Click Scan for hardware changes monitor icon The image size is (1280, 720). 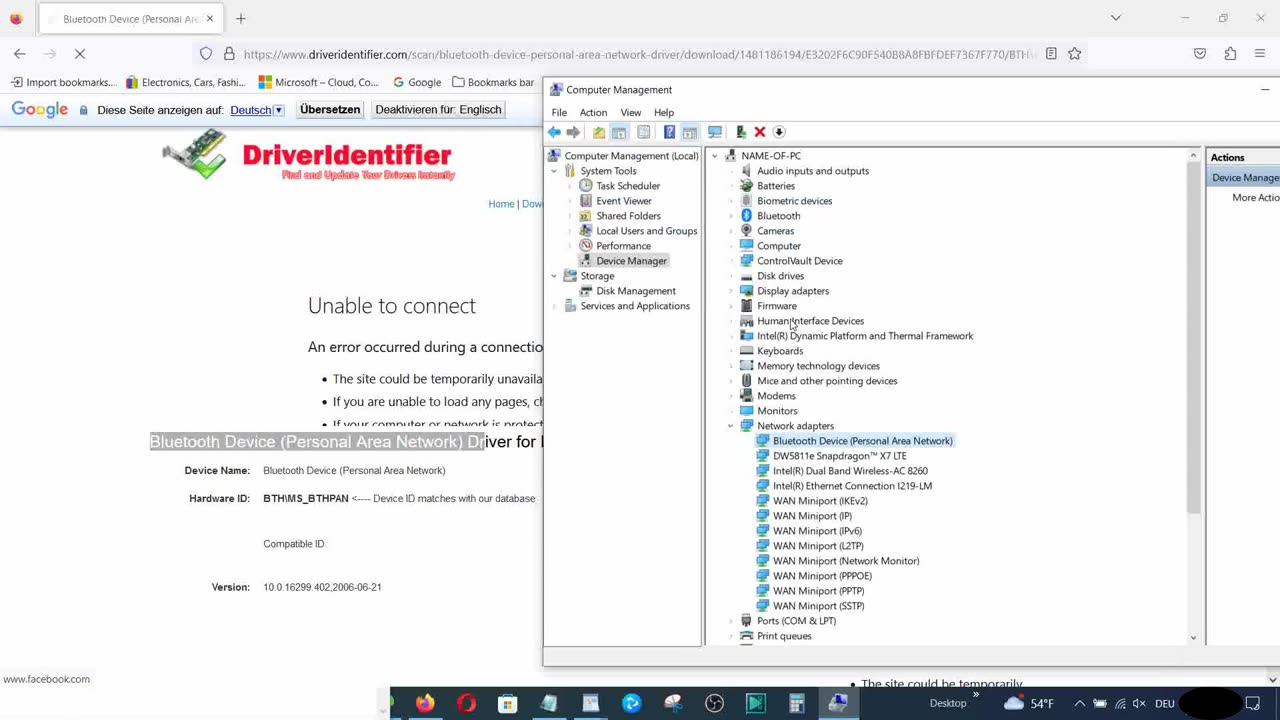click(715, 132)
